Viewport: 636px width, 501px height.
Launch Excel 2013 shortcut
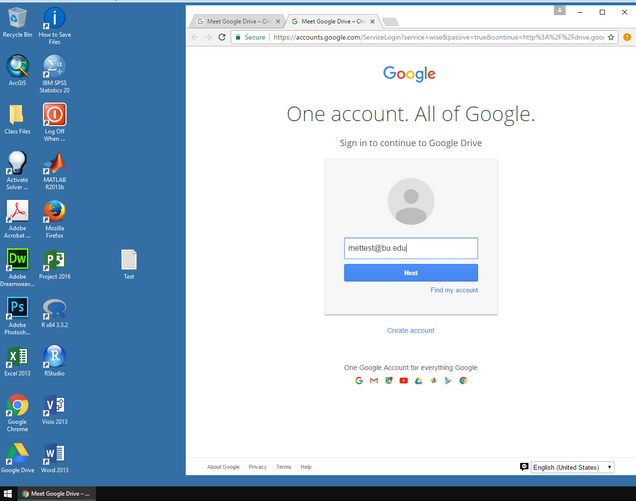coord(17,361)
